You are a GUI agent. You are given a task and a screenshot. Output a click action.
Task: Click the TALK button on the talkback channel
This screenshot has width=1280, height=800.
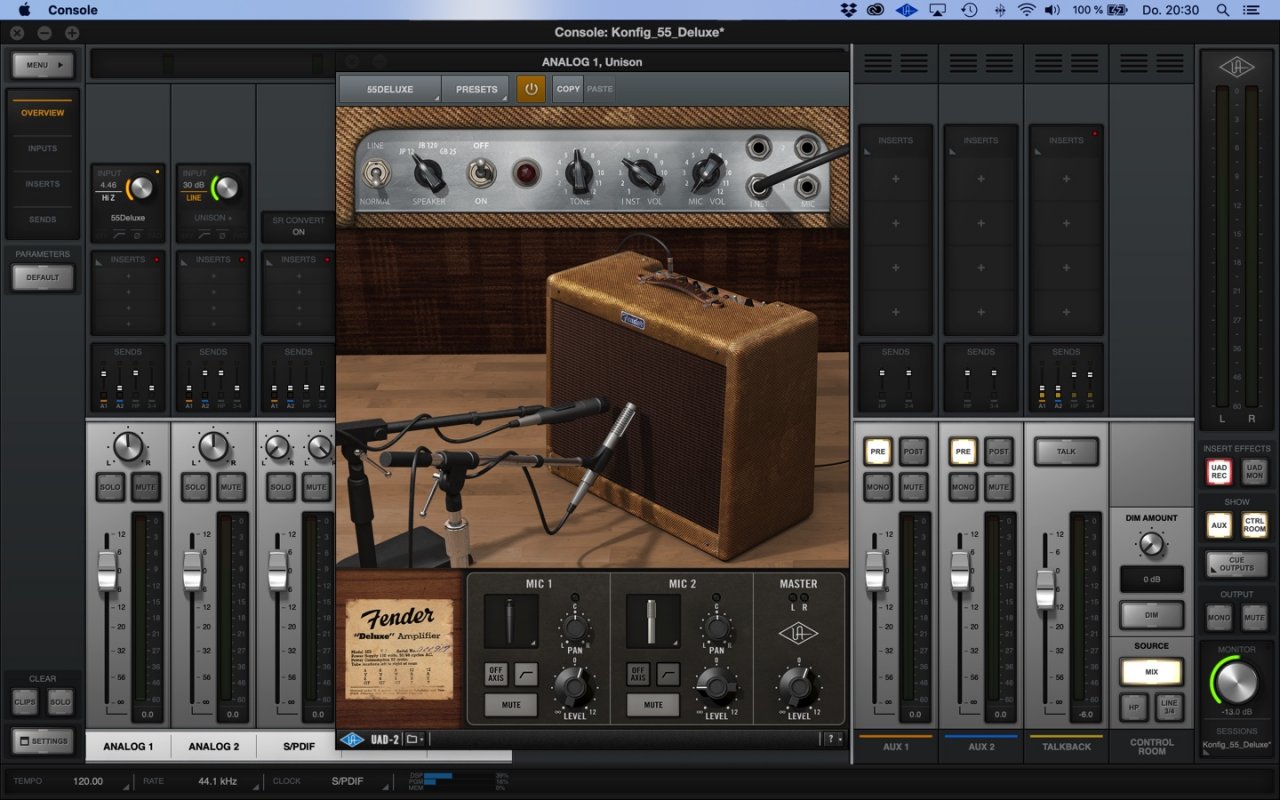[x=1066, y=451]
